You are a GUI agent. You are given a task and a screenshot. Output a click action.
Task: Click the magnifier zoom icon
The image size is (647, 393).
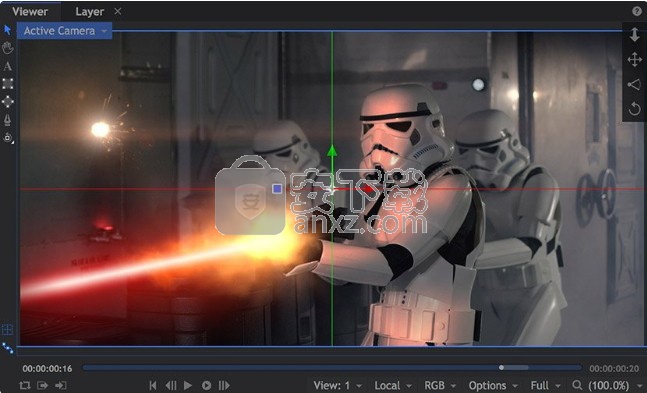(577, 385)
